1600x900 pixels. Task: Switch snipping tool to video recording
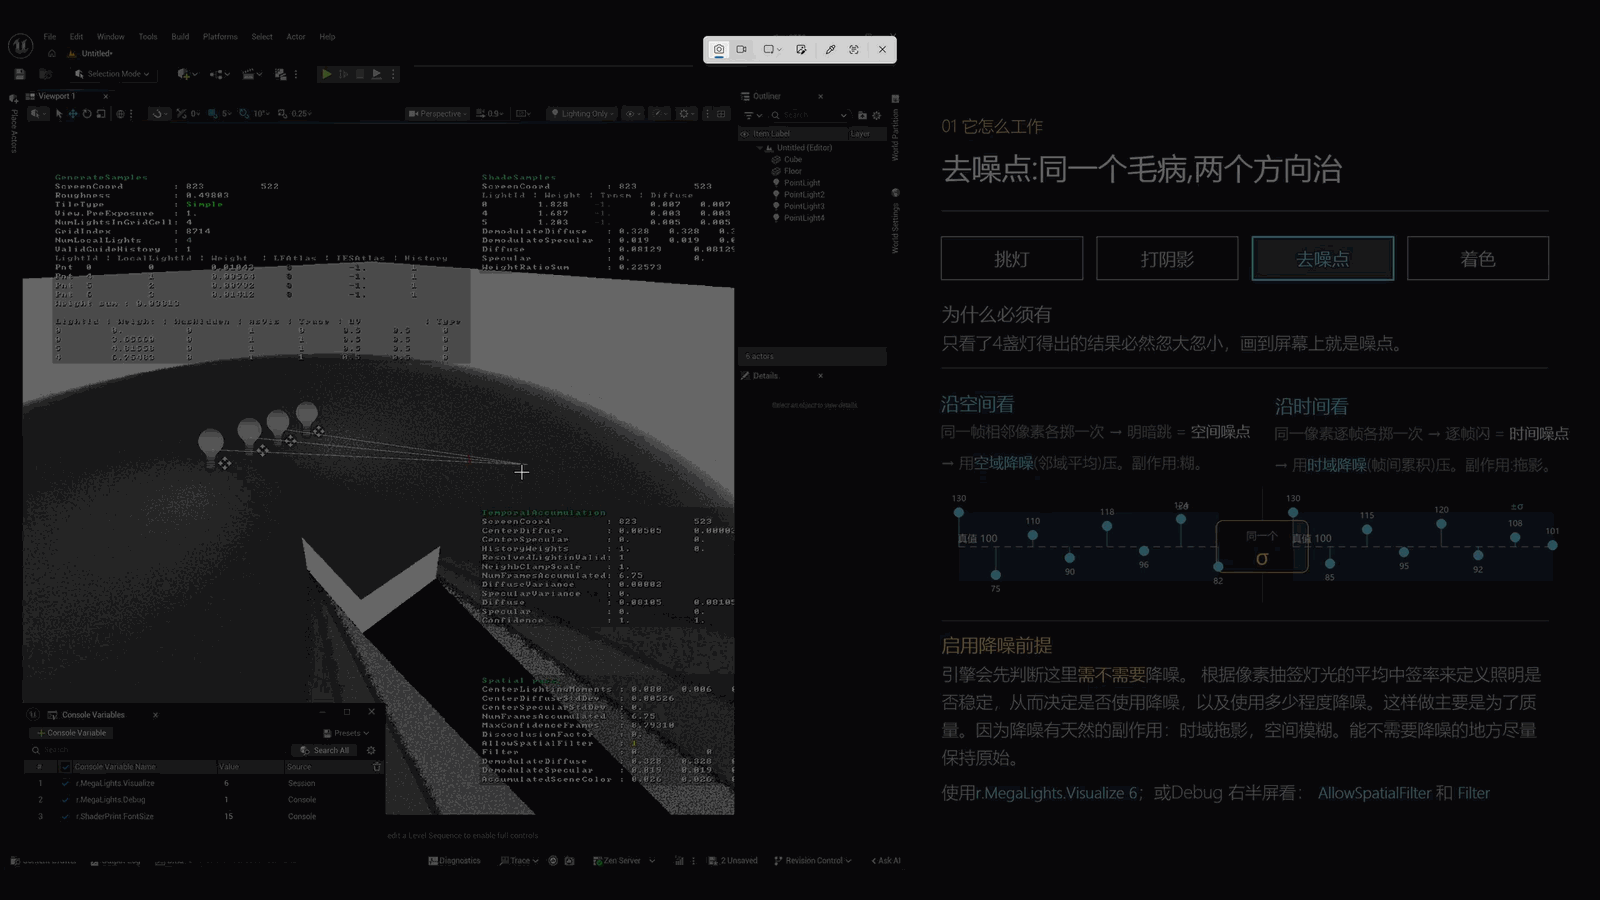pos(742,49)
